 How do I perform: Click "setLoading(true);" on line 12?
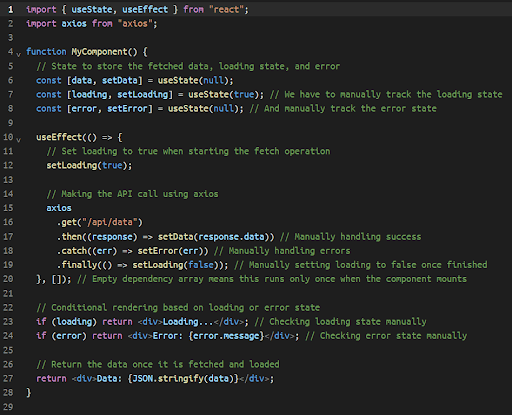89,165
